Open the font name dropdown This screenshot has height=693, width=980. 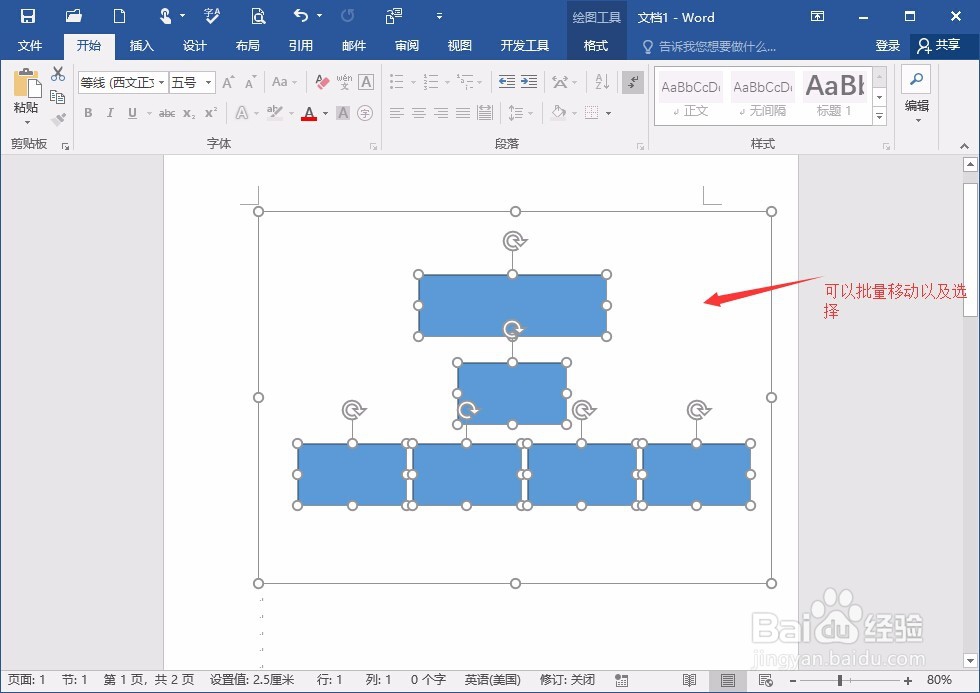point(161,82)
